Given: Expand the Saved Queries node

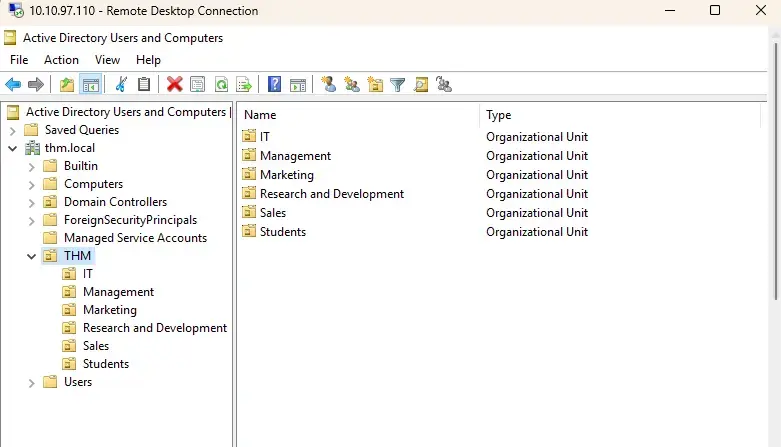Looking at the screenshot, I should (x=13, y=131).
